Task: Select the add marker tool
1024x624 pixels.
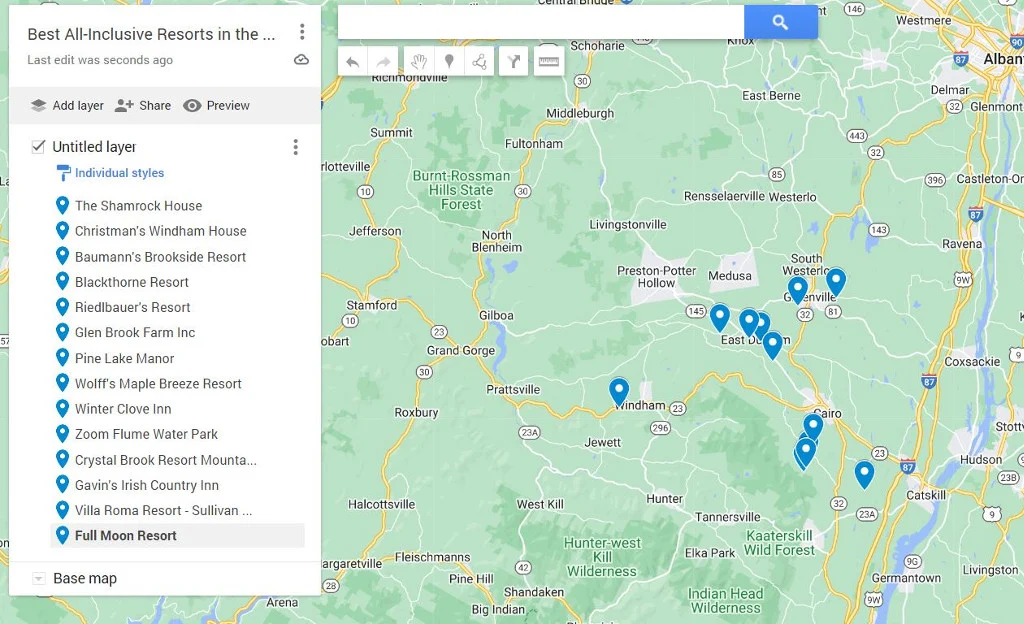Action: tap(449, 62)
